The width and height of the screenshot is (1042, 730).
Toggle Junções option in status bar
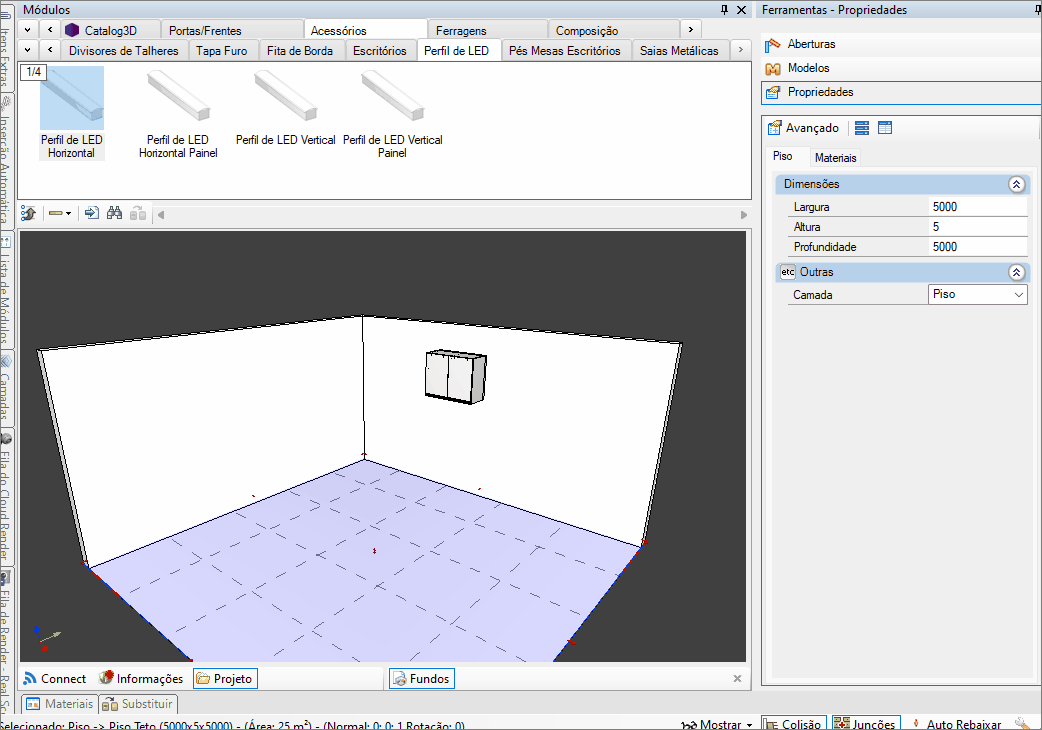pos(865,724)
